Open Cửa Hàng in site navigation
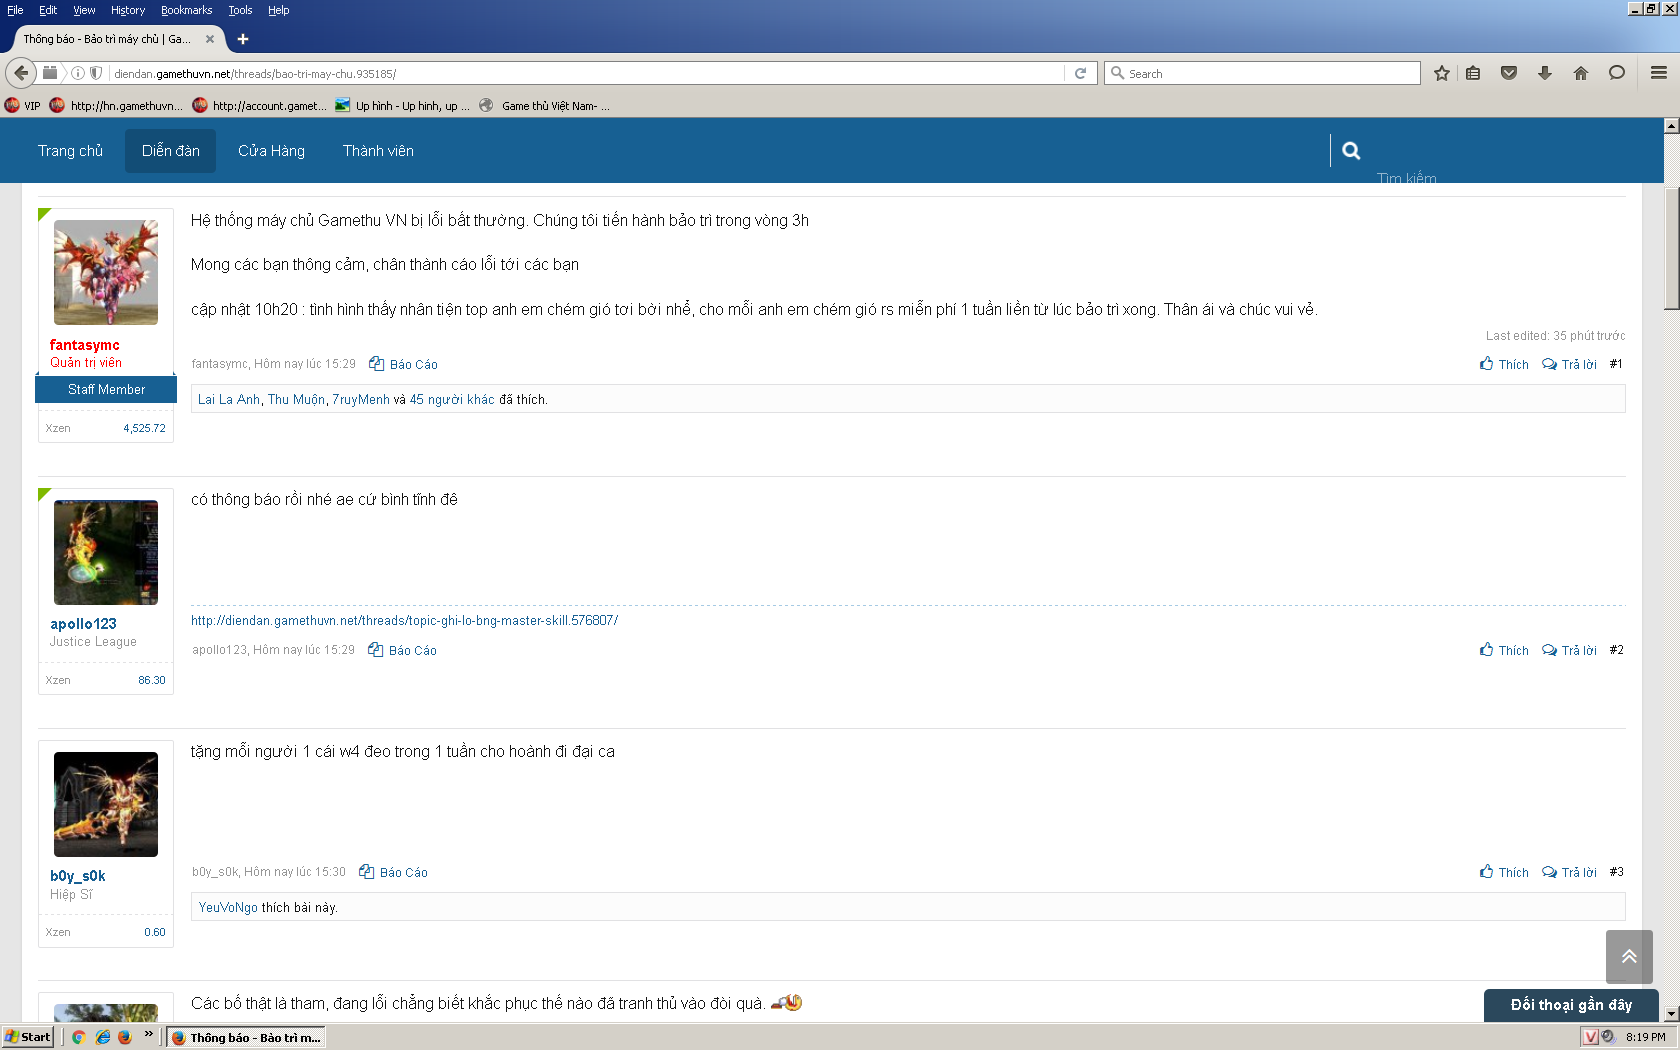Viewport: 1680px width, 1050px height. tap(271, 151)
